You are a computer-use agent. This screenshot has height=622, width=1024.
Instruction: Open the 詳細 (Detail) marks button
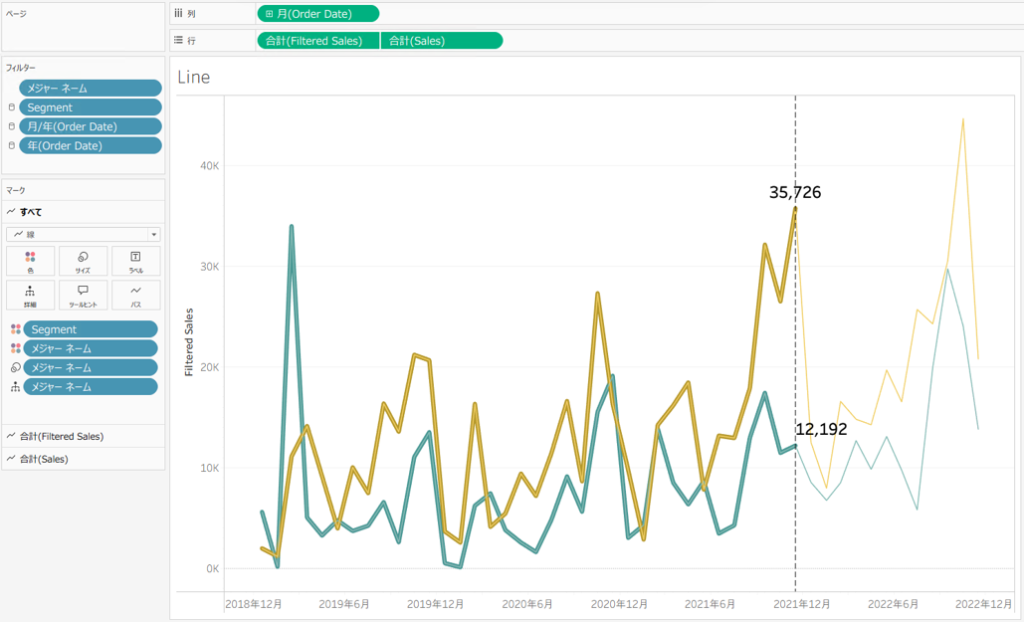click(x=30, y=295)
